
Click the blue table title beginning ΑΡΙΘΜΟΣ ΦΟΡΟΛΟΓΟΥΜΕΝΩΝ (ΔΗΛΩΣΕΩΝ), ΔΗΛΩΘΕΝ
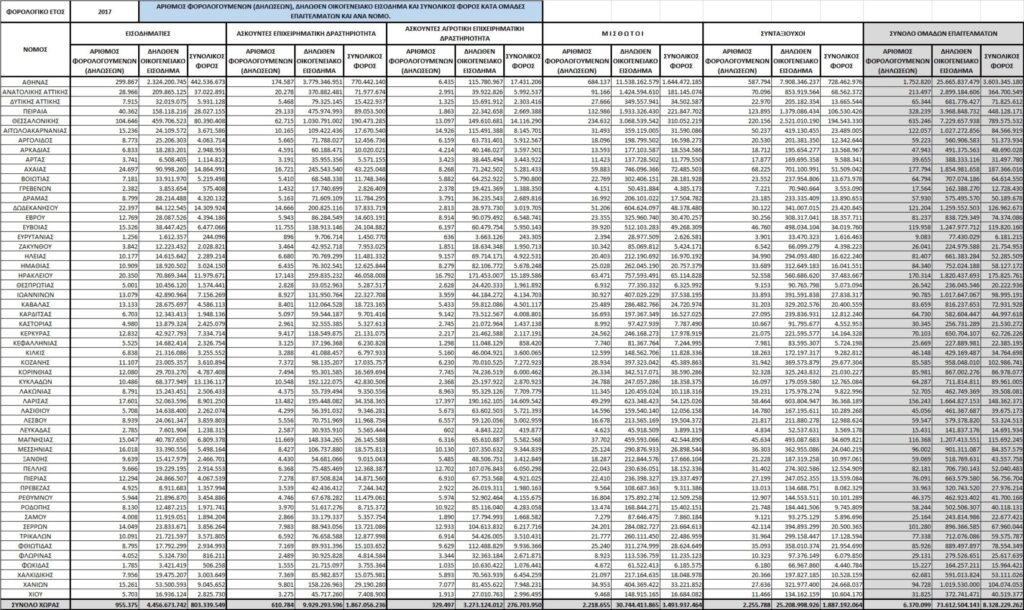tap(340, 12)
